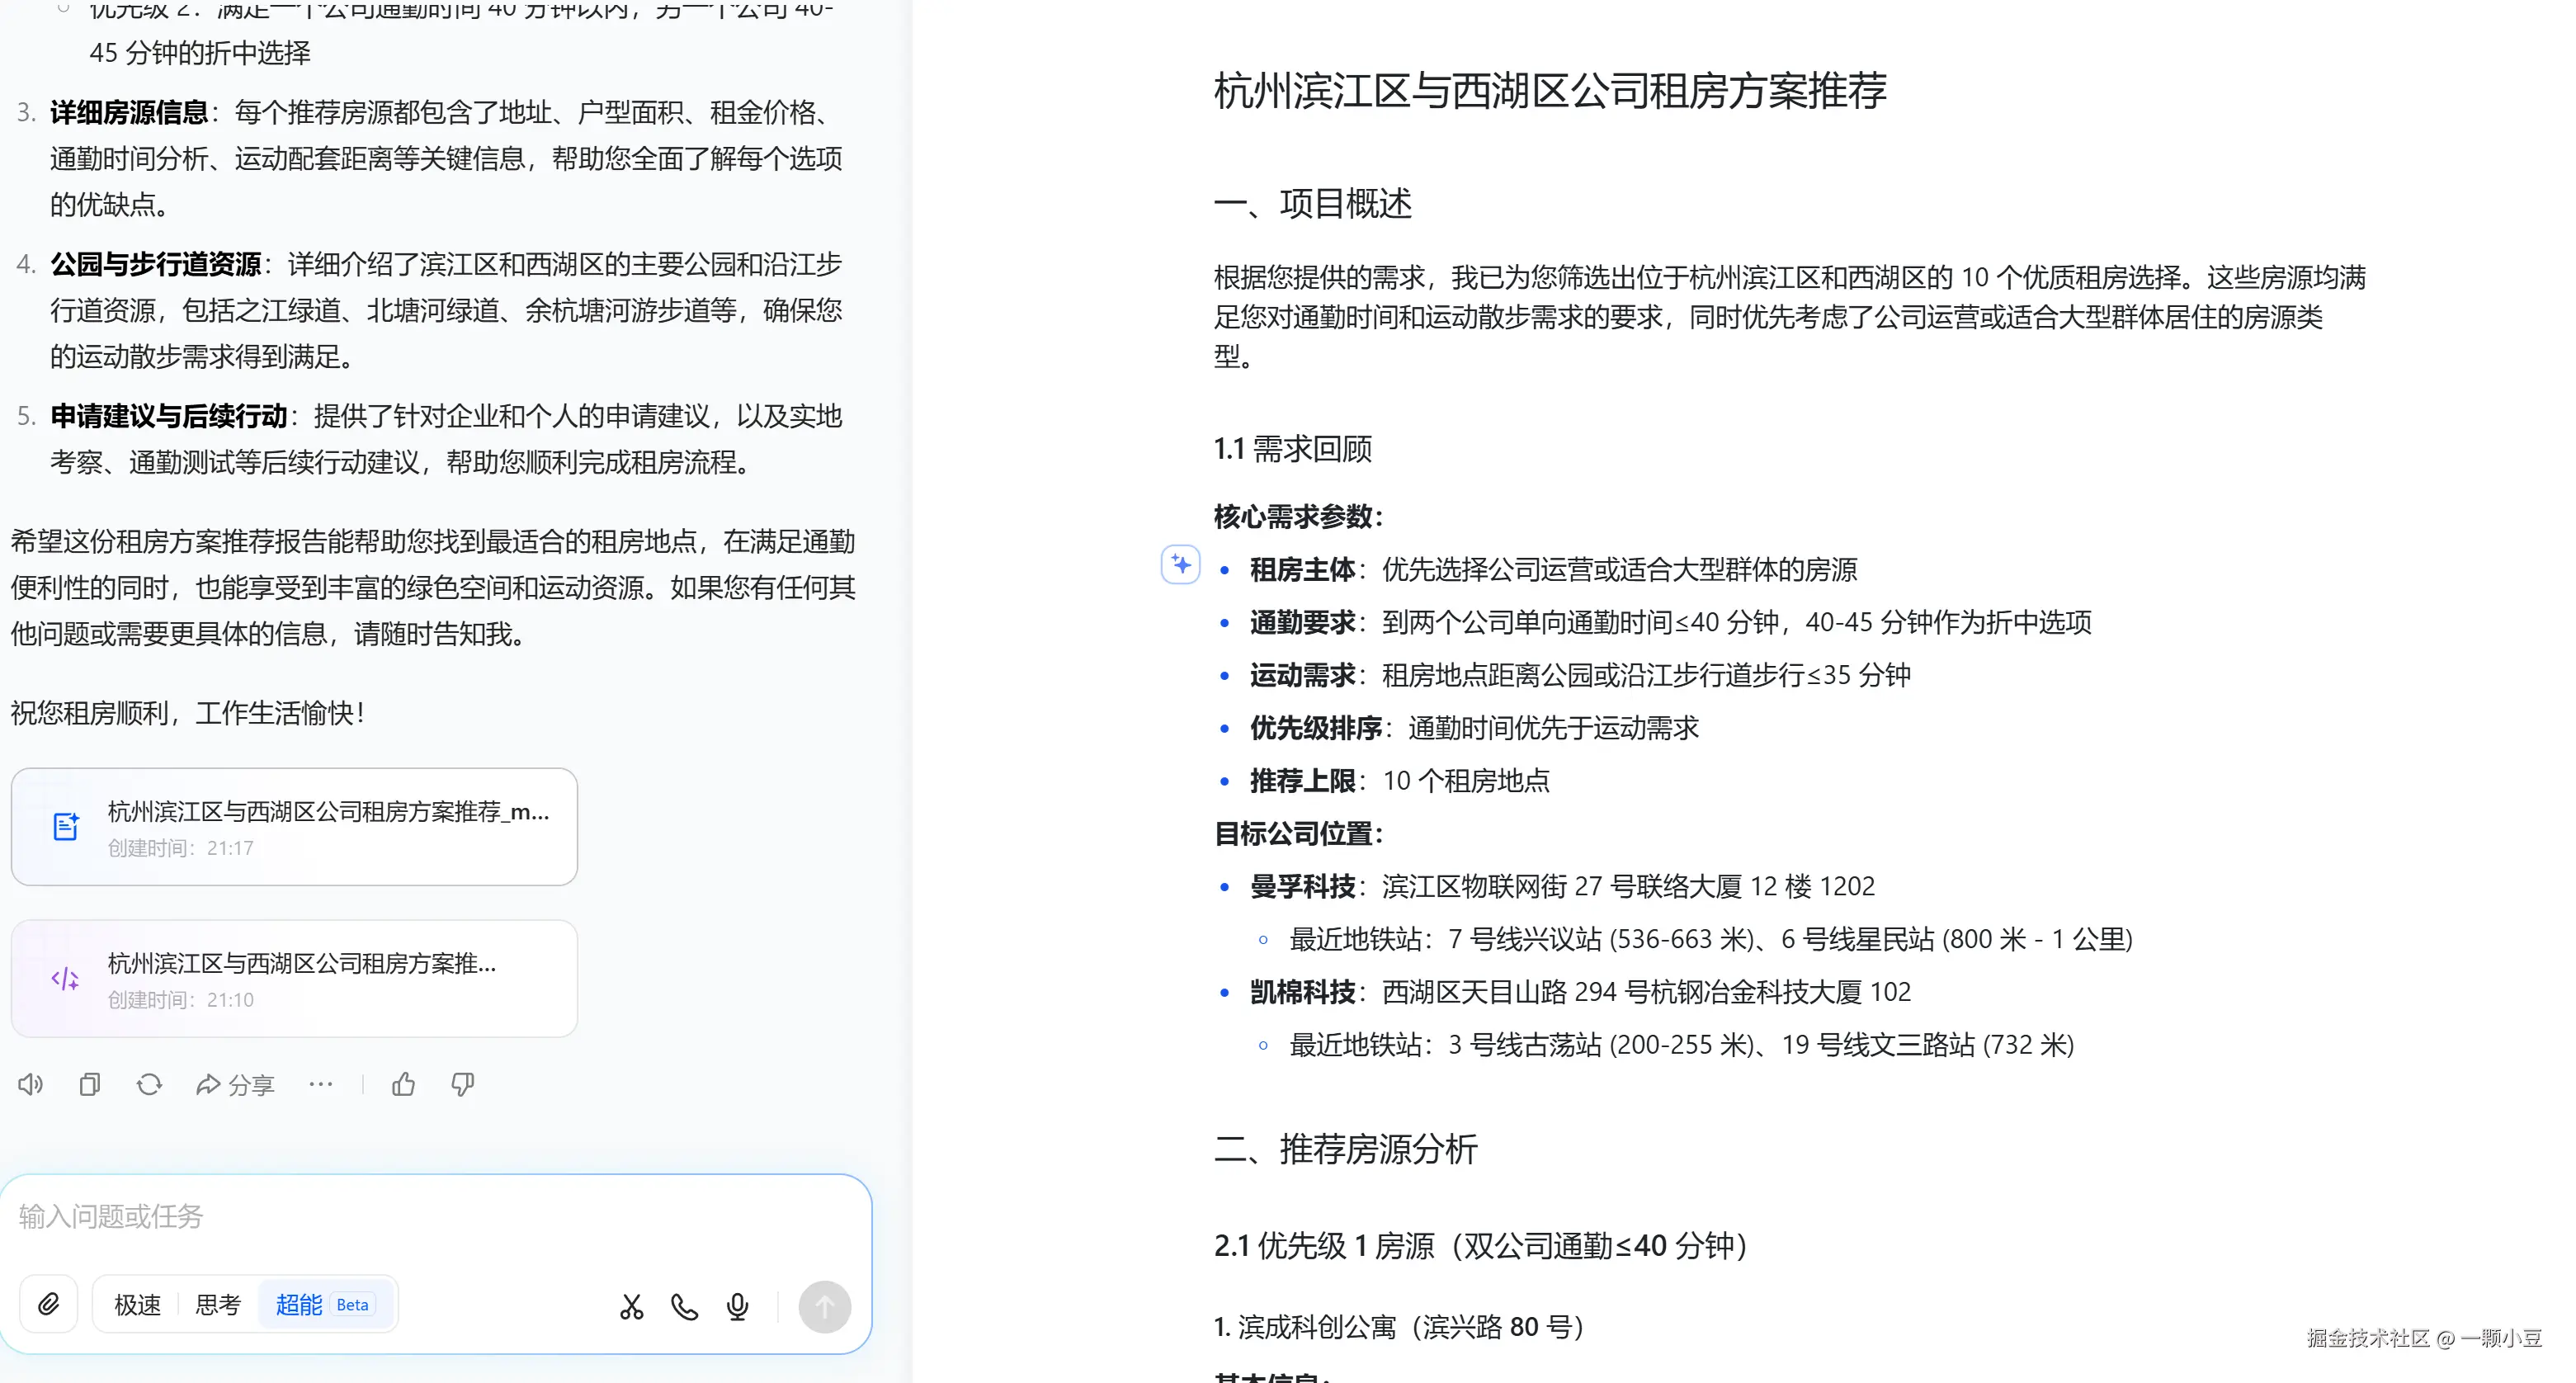The width and height of the screenshot is (2576, 1383).
Task: Start a voice call with phone icon
Action: pyautogui.click(x=685, y=1306)
